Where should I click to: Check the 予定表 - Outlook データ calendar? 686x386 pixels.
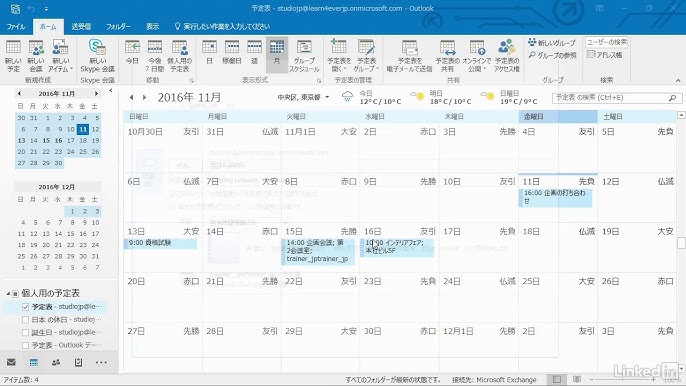(25, 345)
